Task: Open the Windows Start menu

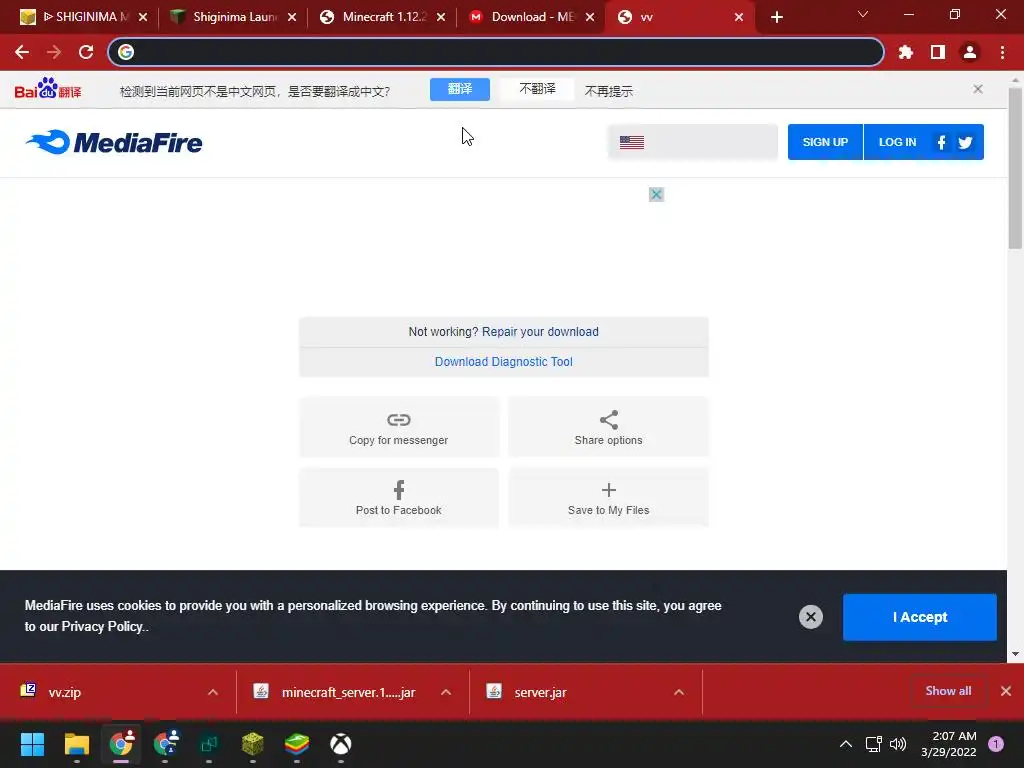Action: (32, 744)
